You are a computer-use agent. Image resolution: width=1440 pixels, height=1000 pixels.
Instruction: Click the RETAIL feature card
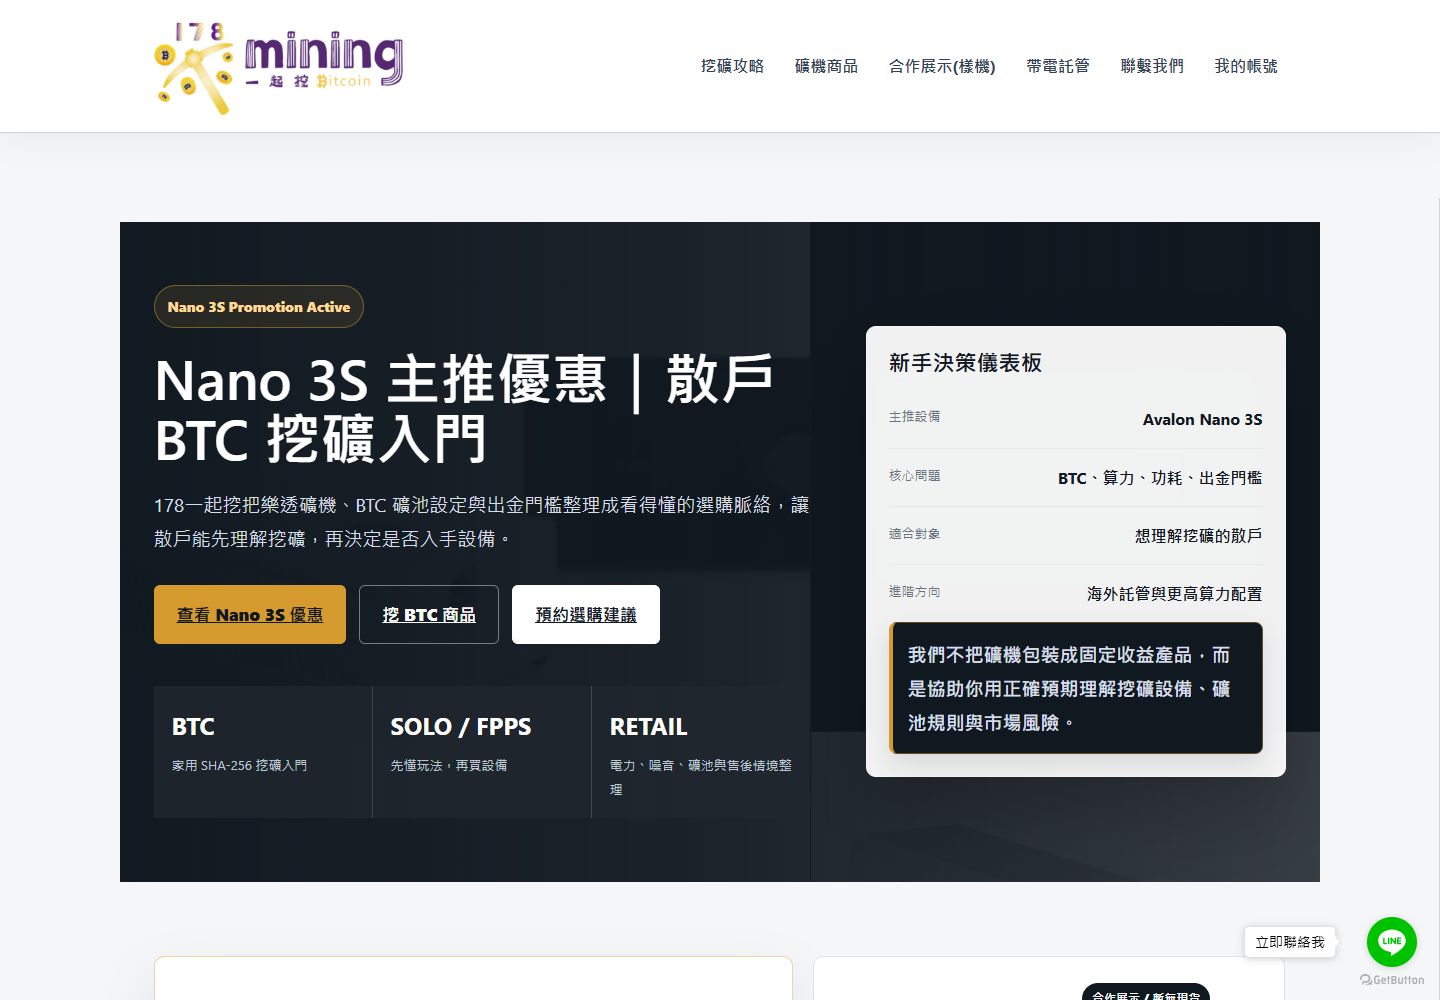click(x=701, y=752)
